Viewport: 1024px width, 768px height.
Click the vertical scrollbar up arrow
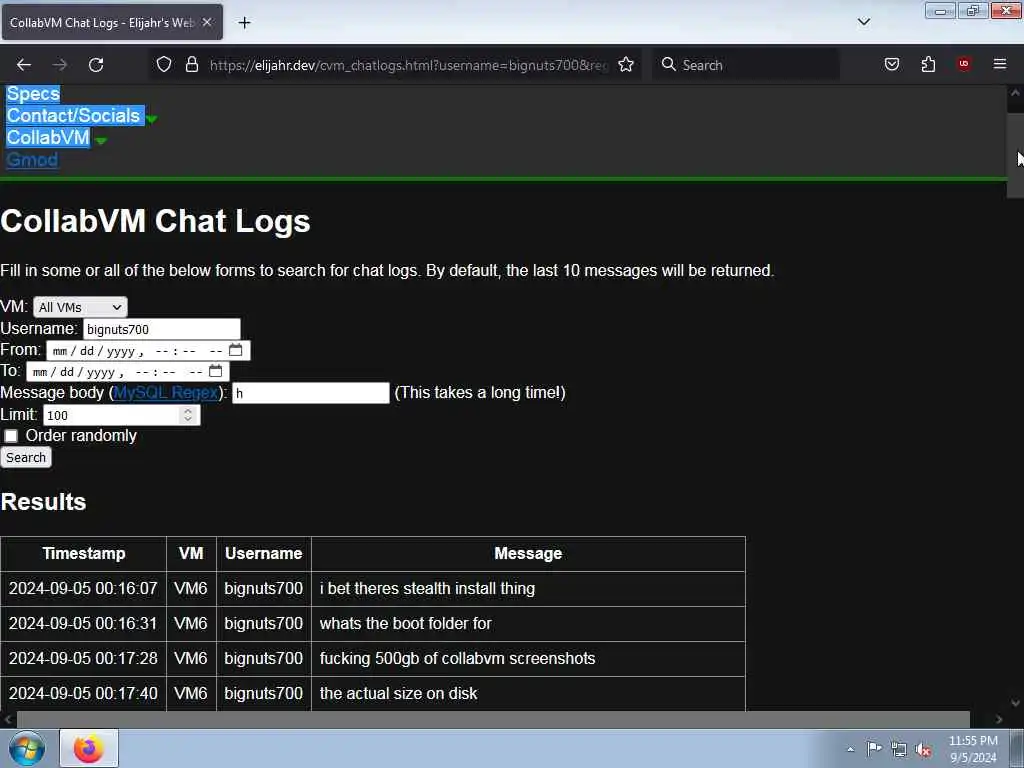[1016, 93]
